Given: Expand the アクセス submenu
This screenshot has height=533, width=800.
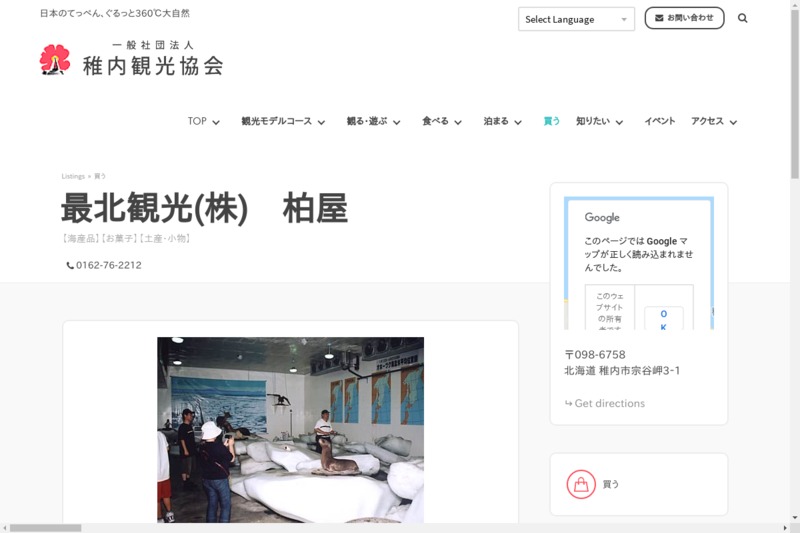Looking at the screenshot, I should tap(733, 122).
